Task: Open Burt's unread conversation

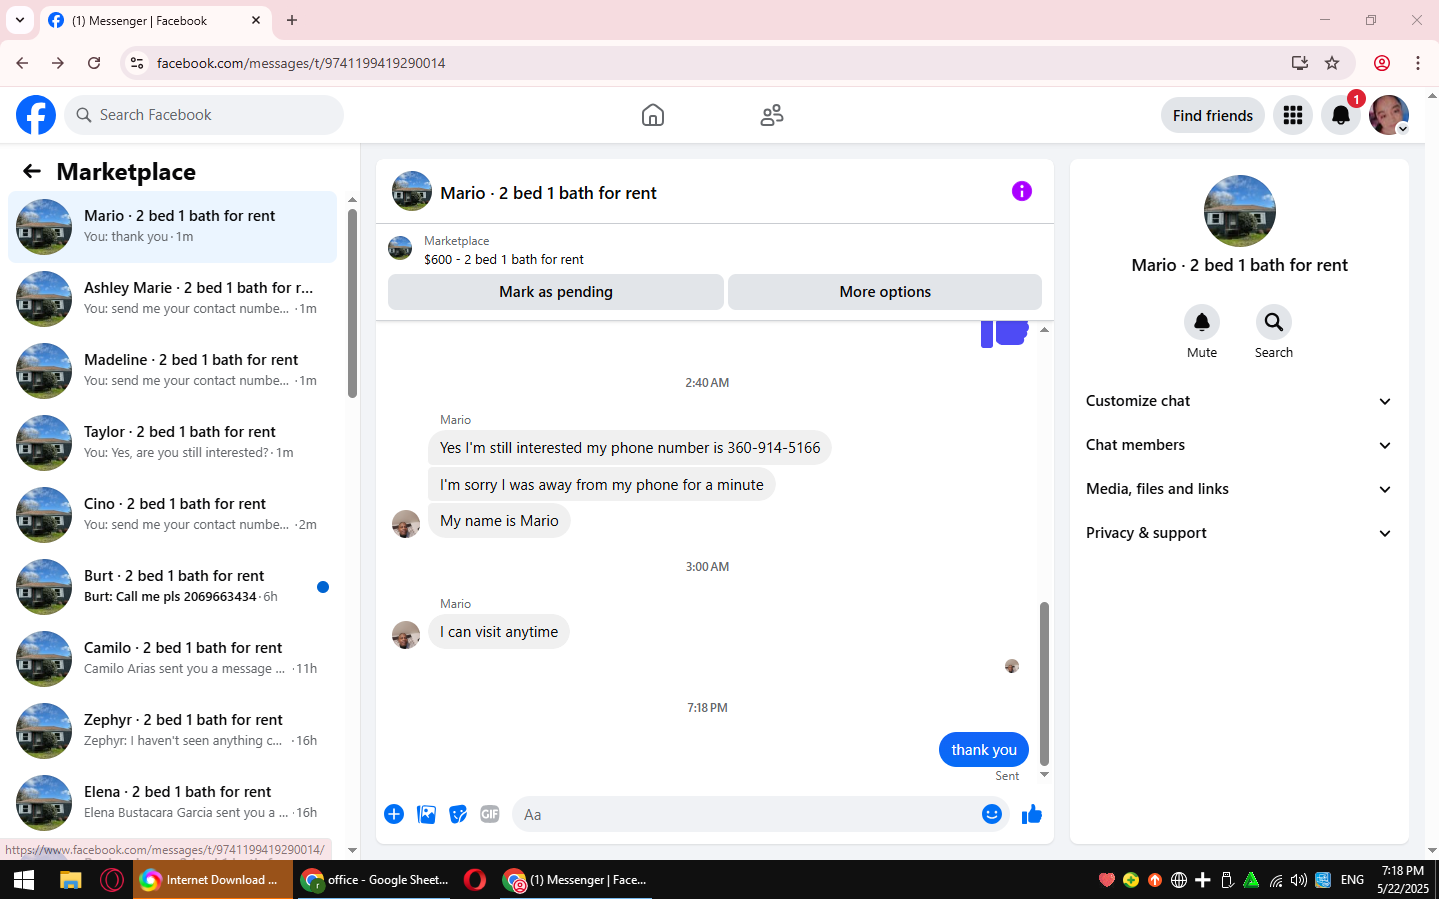Action: 172,586
